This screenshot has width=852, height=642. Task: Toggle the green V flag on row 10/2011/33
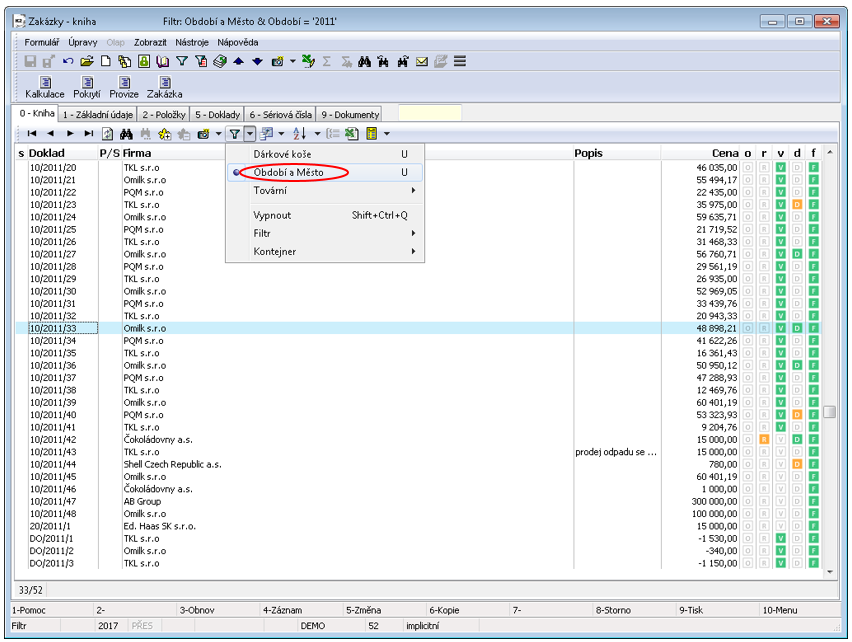click(781, 328)
